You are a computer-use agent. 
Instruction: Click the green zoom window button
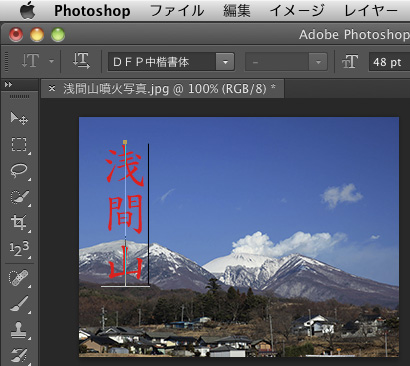pyautogui.click(x=58, y=35)
